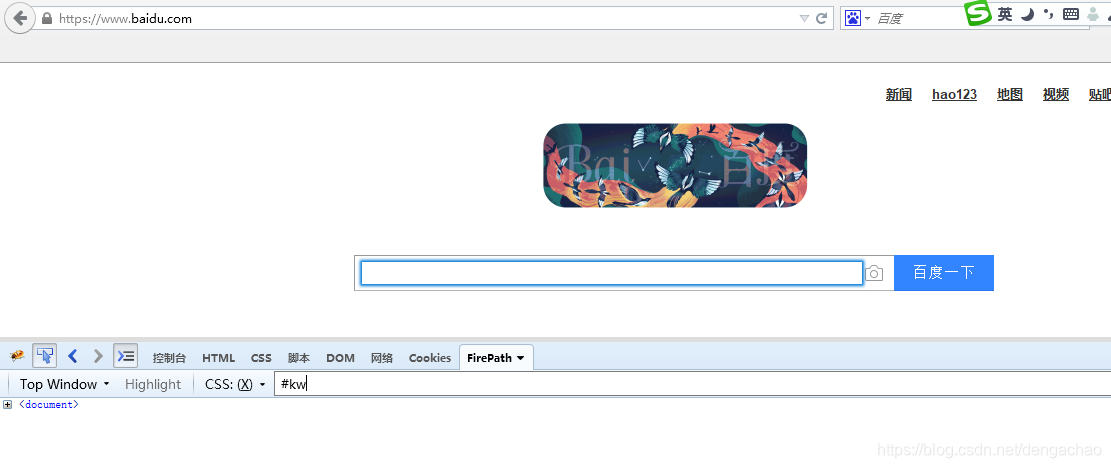
Task: Click the Baidu paw search engine icon
Action: point(852,18)
